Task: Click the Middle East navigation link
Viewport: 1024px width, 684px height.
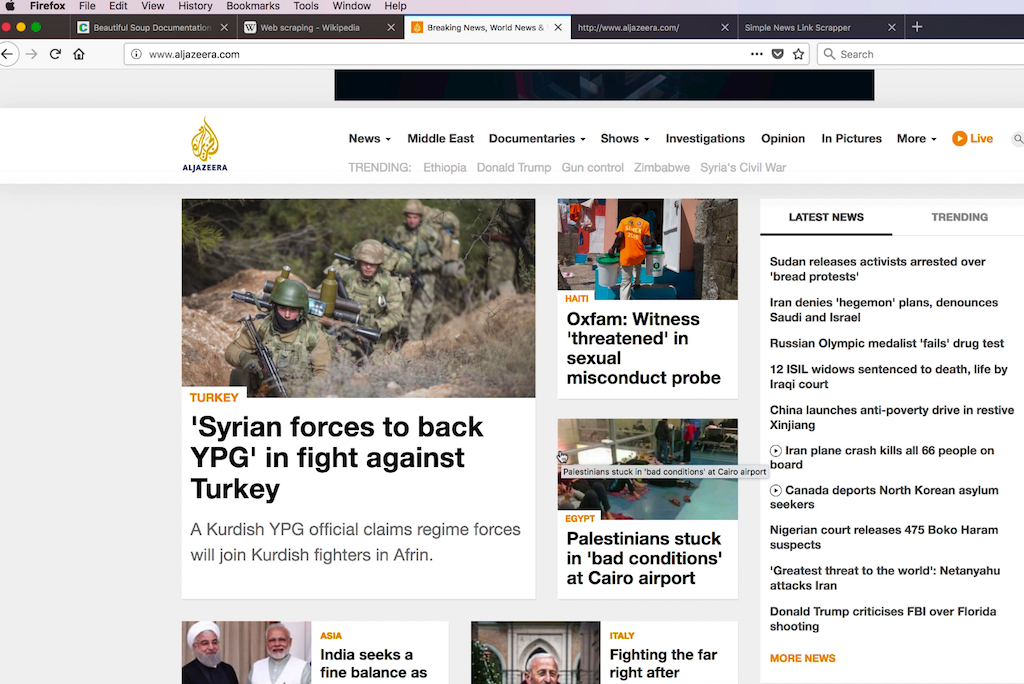Action: point(440,139)
